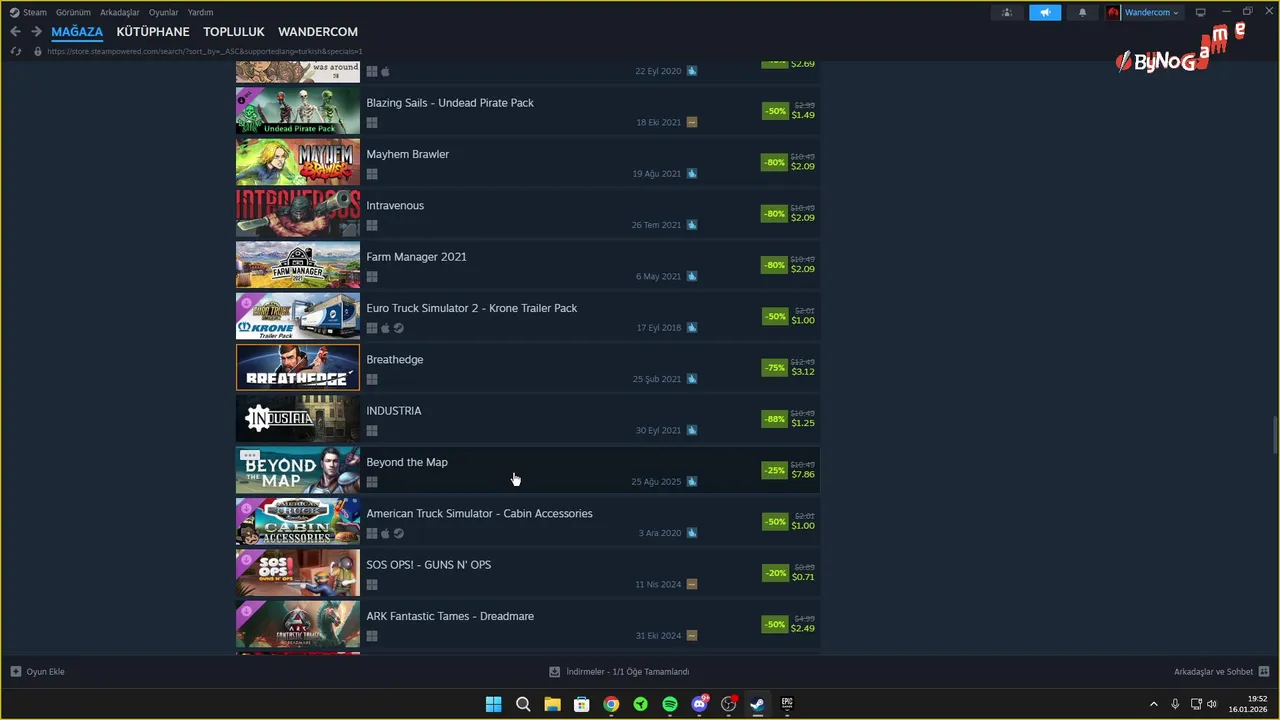Image resolution: width=1280 pixels, height=720 pixels.
Task: Click the Krone Trailer Pack thumbnail
Action: (x=298, y=316)
